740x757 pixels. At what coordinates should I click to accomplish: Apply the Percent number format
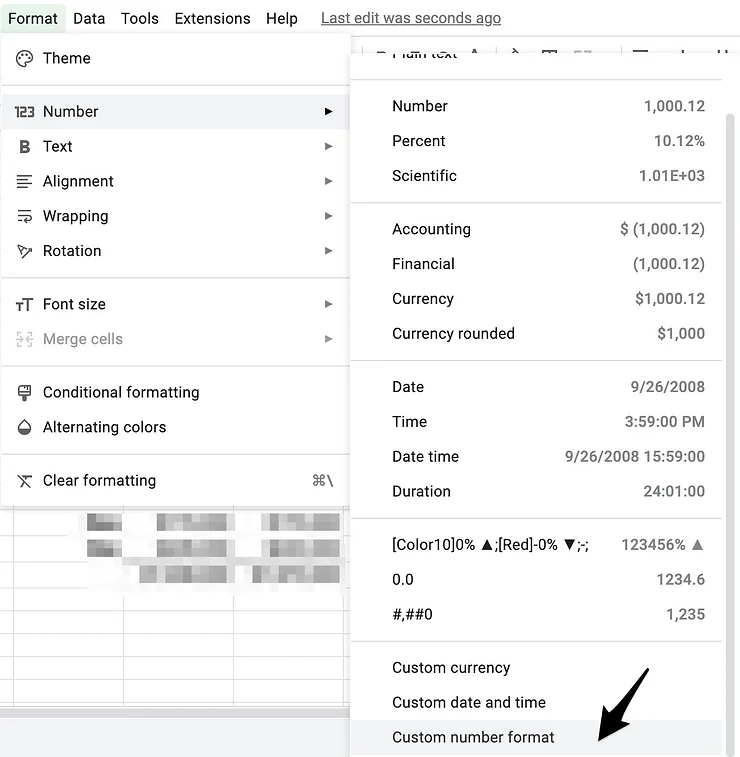[419, 141]
